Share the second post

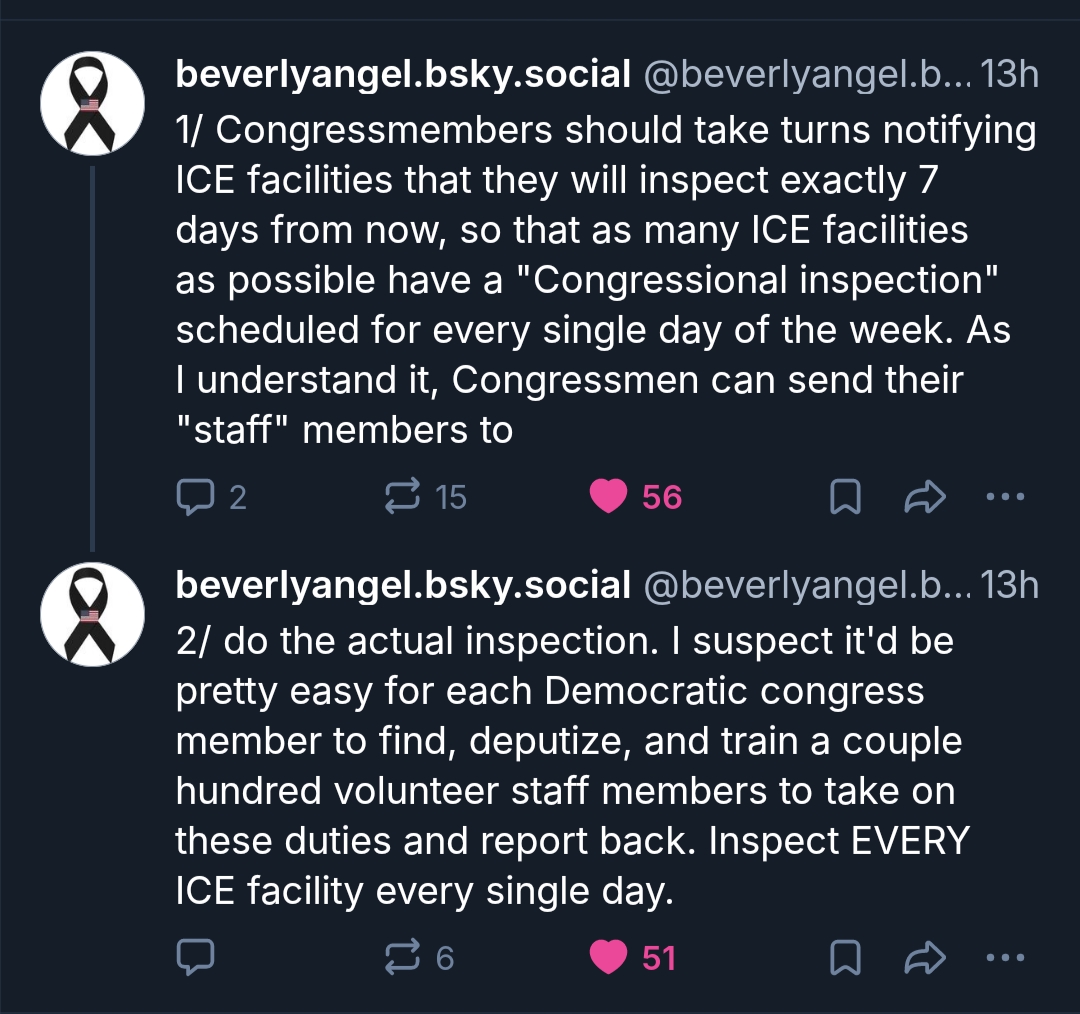pos(924,958)
